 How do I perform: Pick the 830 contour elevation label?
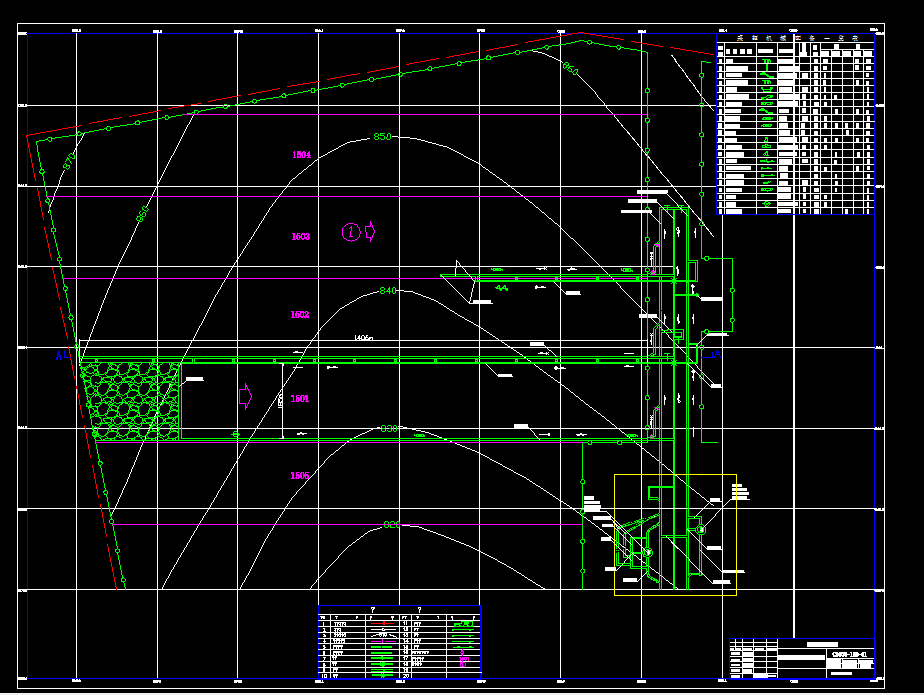point(389,429)
